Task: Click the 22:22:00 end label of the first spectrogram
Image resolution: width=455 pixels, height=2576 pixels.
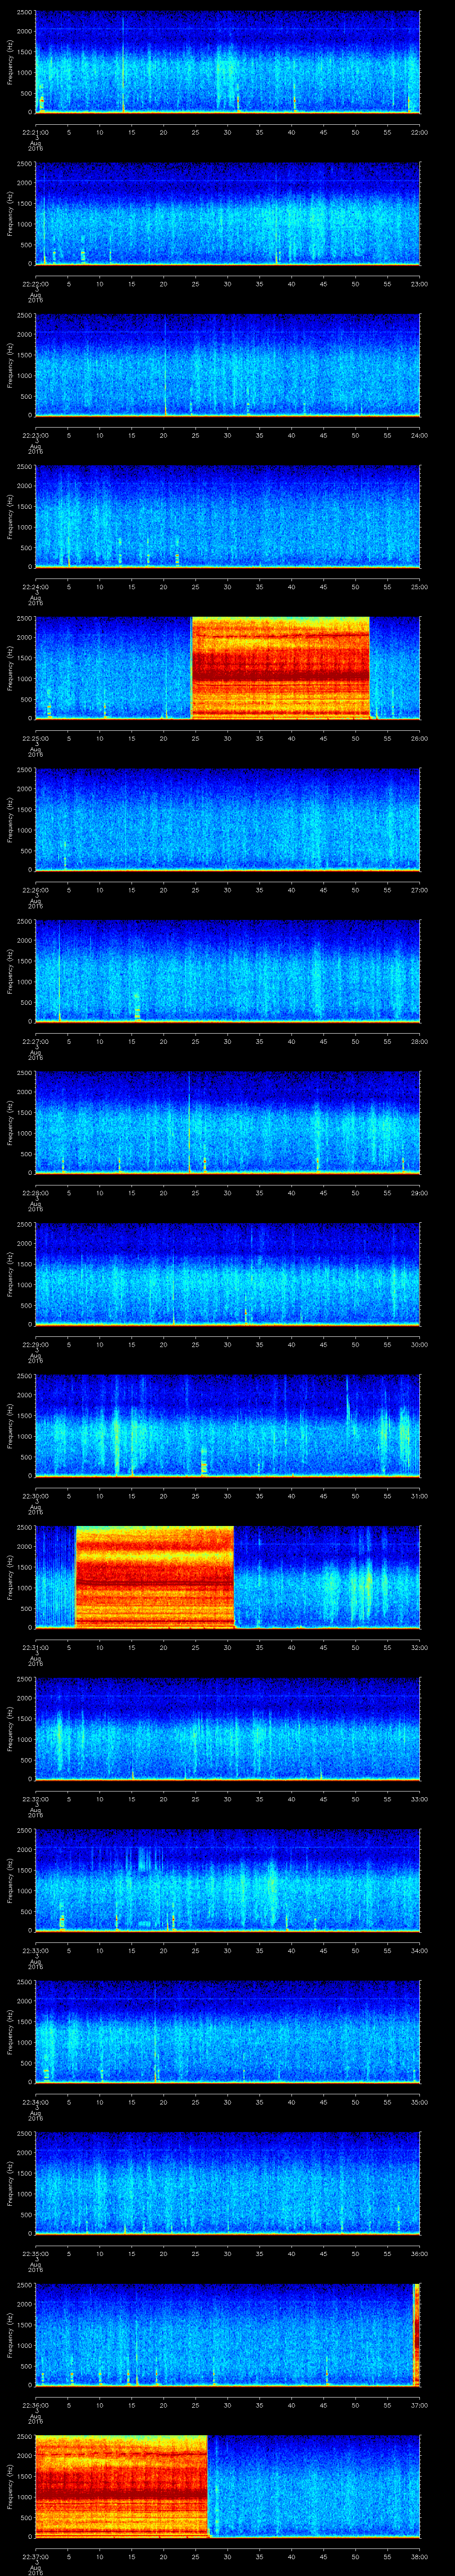Action: click(419, 132)
